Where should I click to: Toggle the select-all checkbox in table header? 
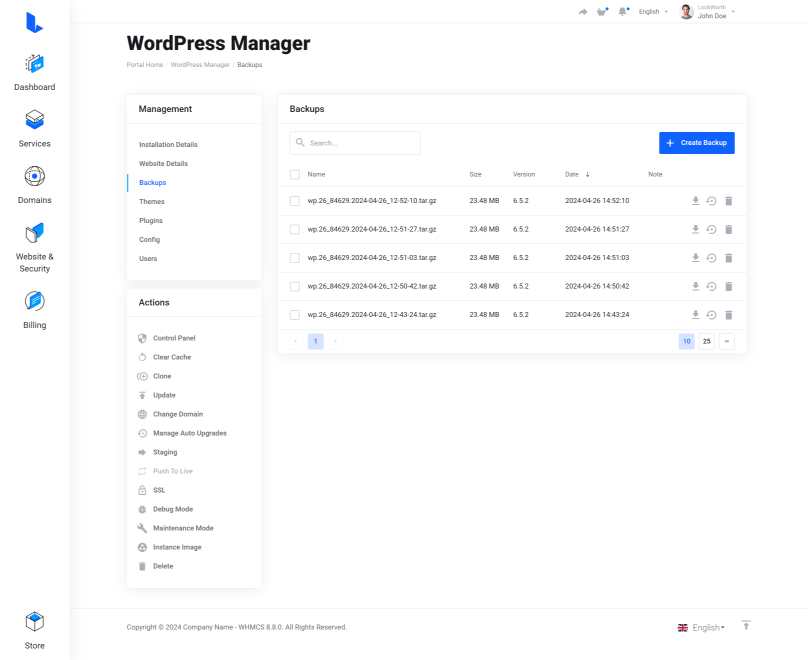click(295, 174)
